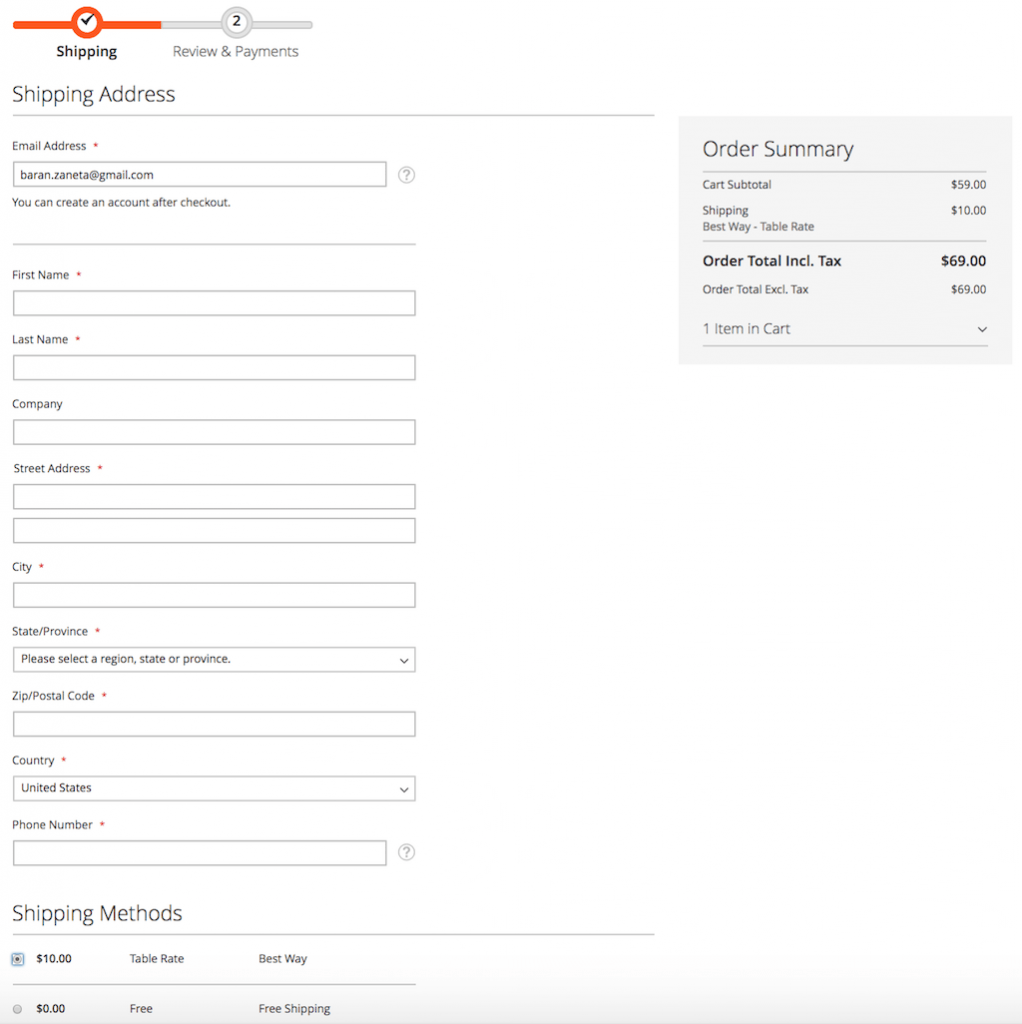The image size is (1022, 1024).
Task: Go to Review & Payments step
Action: (235, 52)
